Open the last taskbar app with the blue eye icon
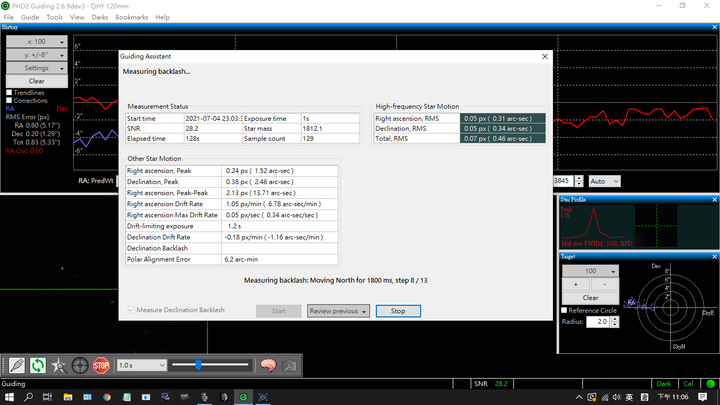 coord(263,397)
